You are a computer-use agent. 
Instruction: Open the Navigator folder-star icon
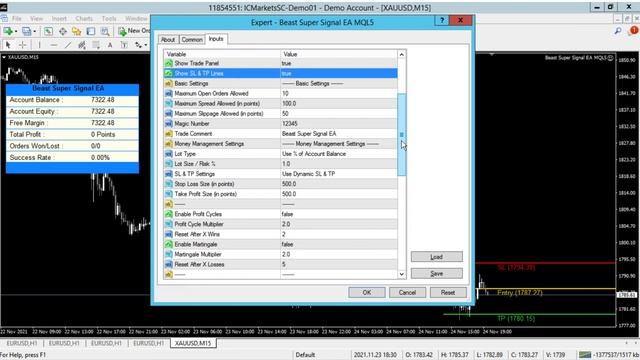point(76,31)
